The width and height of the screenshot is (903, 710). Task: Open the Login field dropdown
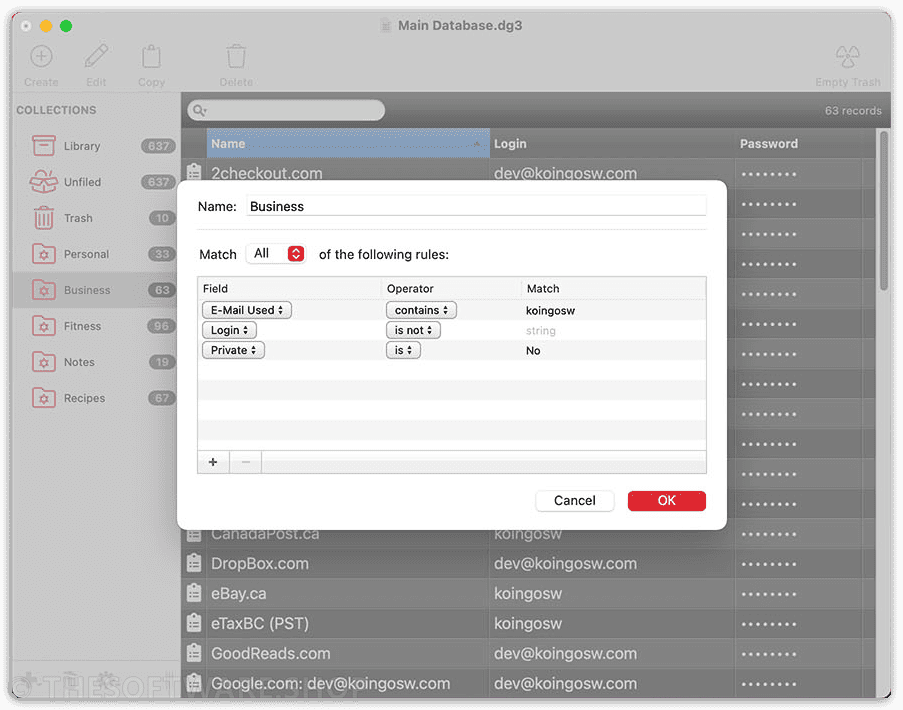coord(229,330)
